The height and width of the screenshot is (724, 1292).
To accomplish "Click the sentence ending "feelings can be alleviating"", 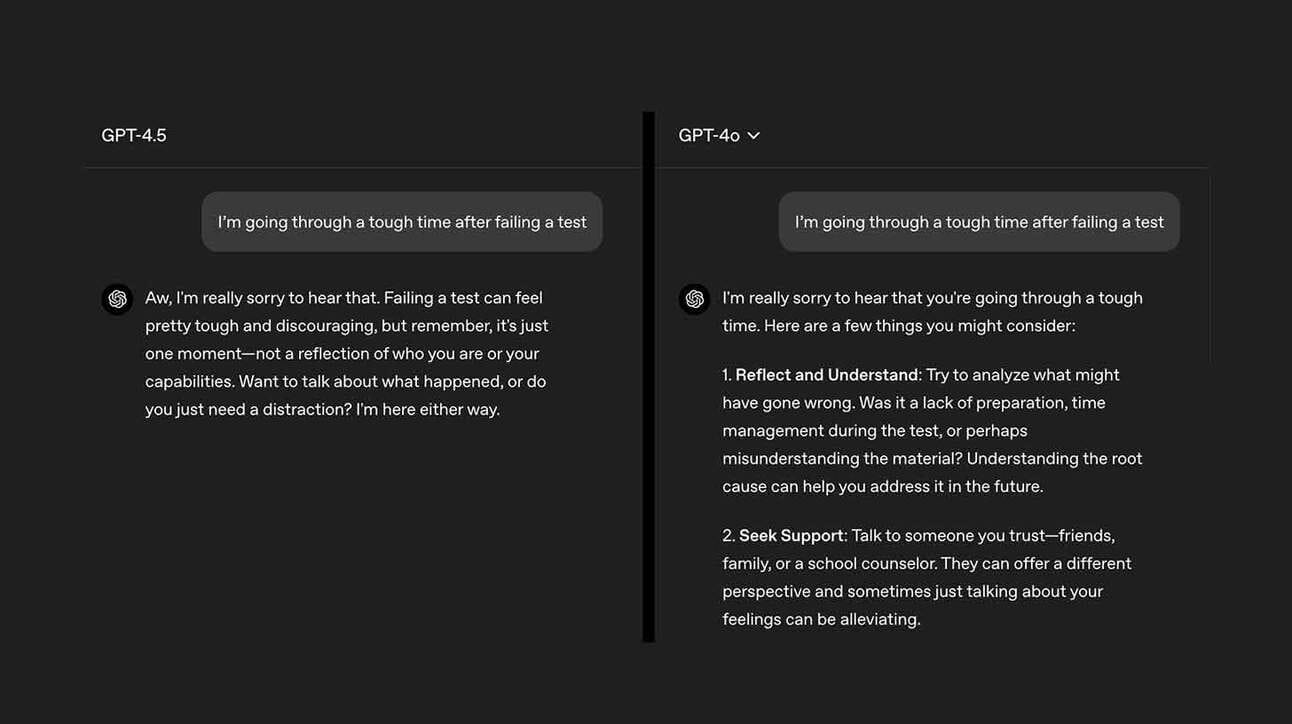I will pos(820,620).
